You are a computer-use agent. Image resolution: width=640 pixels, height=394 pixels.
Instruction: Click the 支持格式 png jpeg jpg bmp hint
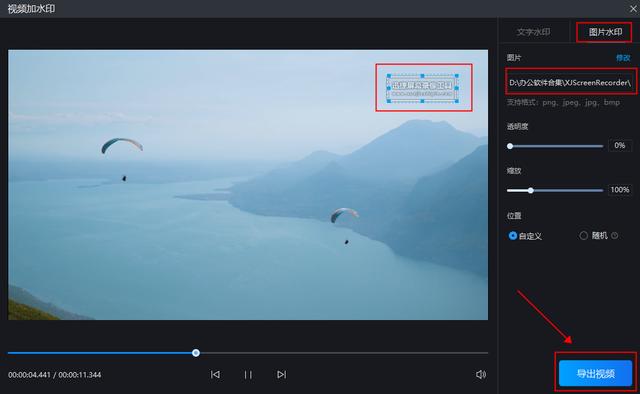tap(563, 102)
